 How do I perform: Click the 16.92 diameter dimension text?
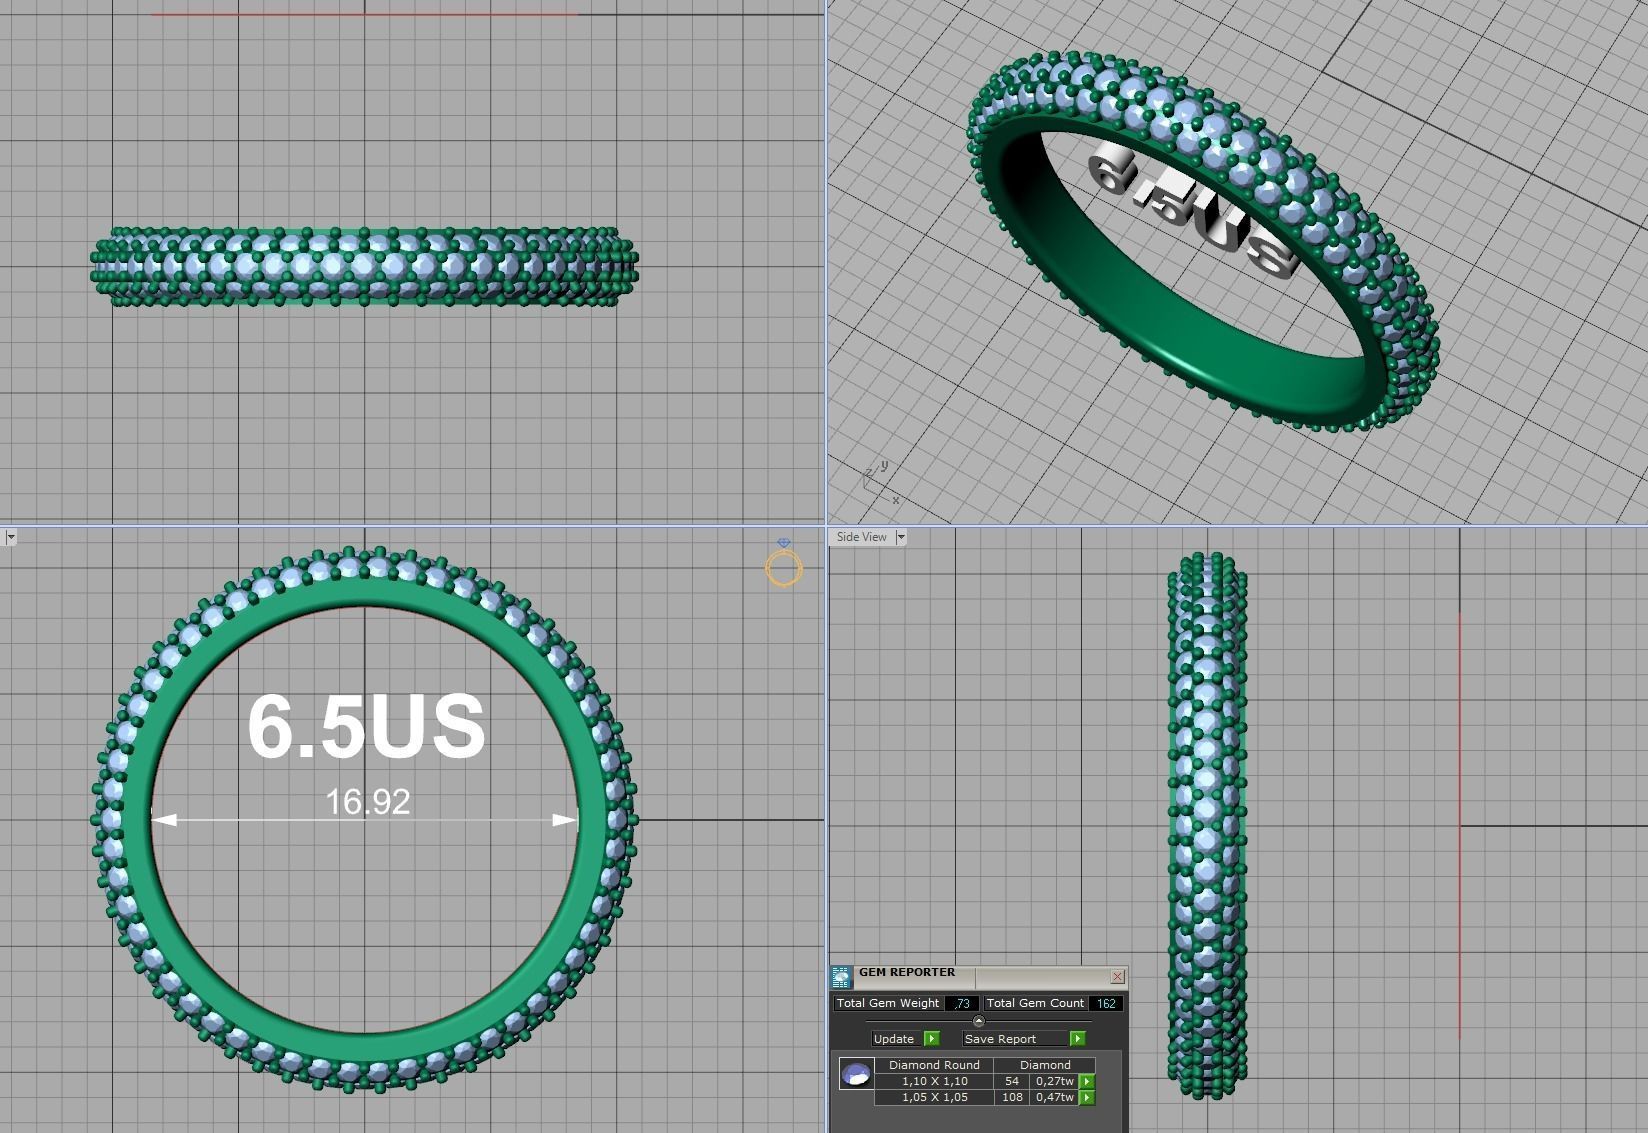point(368,802)
